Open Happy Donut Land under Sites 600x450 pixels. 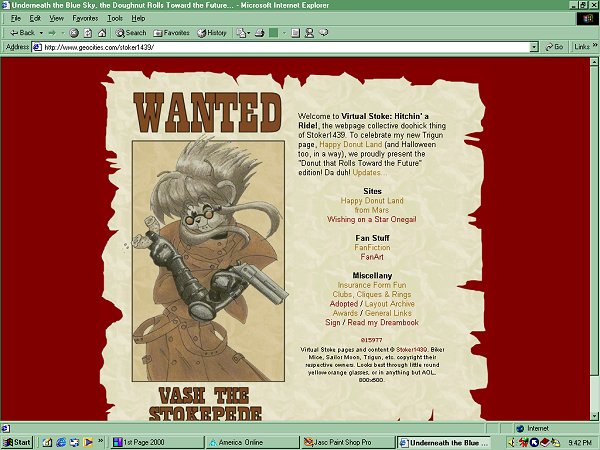point(372,201)
